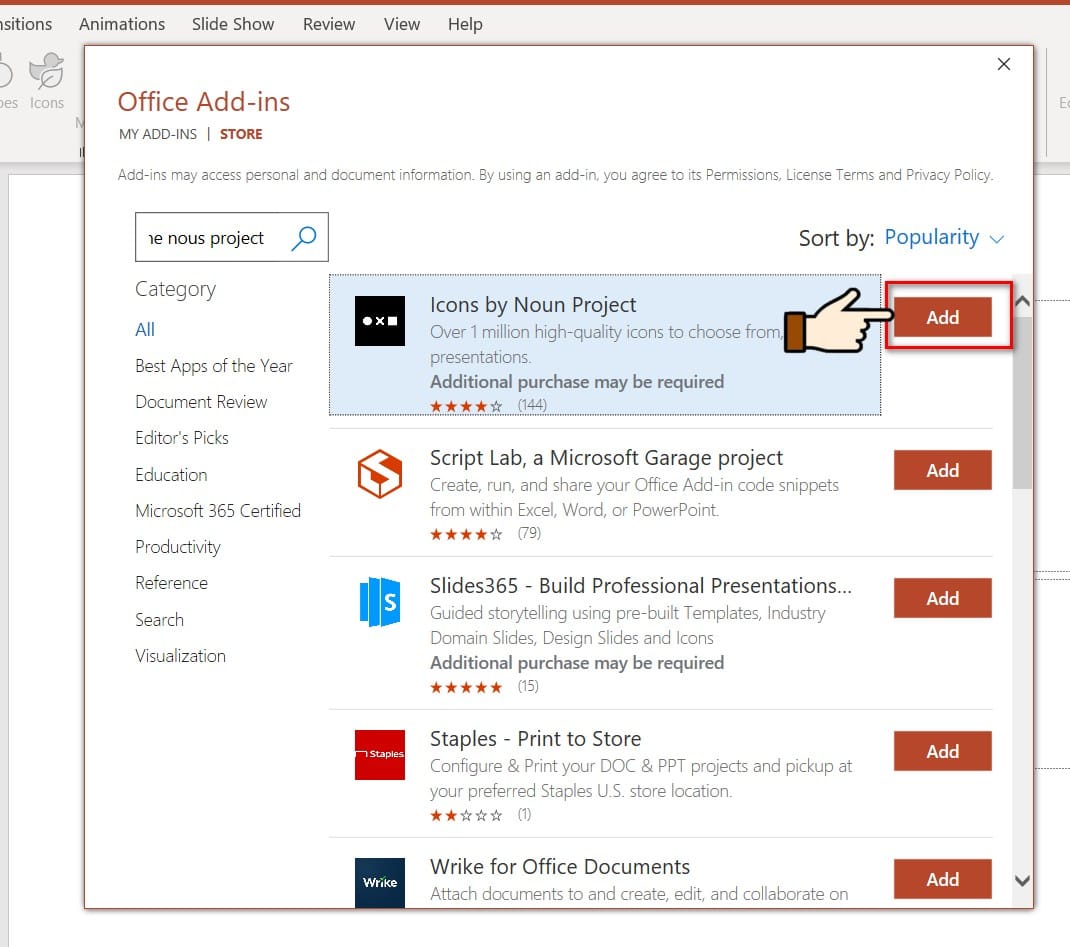Viewport: 1070px width, 947px height.
Task: Open the Review ribbon tab
Action: [329, 25]
